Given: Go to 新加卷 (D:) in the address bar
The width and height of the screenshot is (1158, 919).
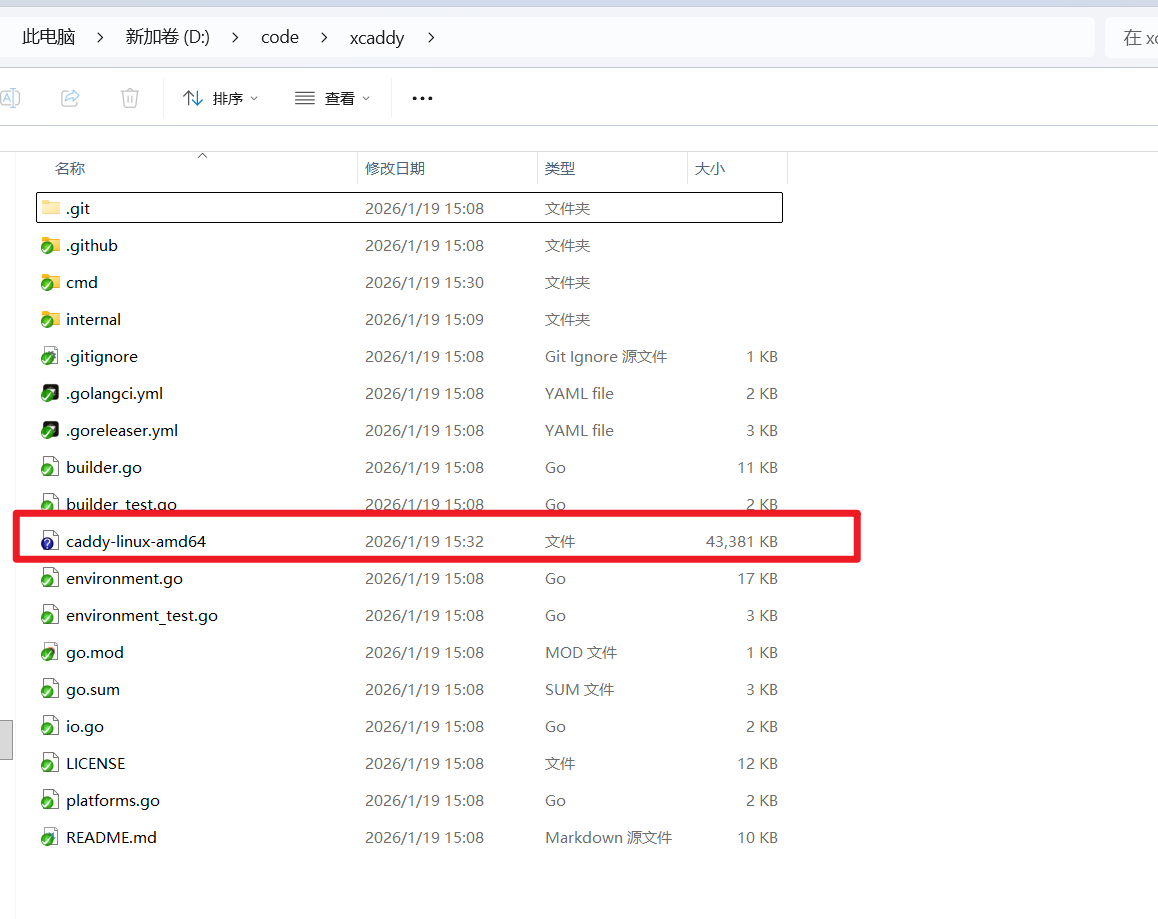Looking at the screenshot, I should (167, 38).
